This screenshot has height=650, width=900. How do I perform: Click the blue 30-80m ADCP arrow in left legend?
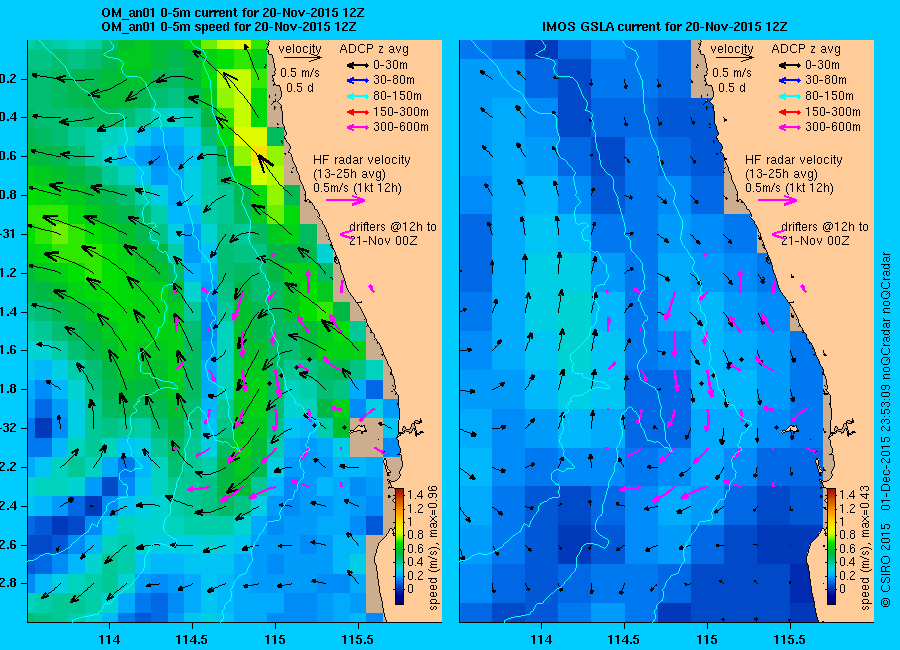(x=358, y=81)
